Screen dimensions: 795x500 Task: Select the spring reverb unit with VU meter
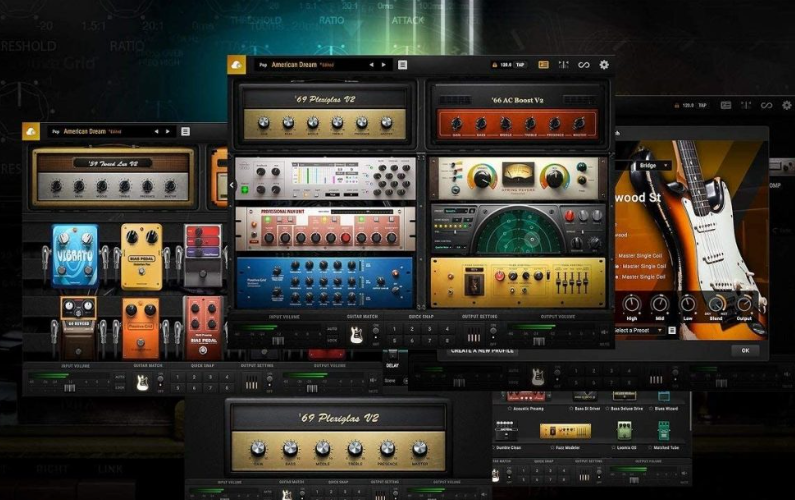[x=518, y=178]
